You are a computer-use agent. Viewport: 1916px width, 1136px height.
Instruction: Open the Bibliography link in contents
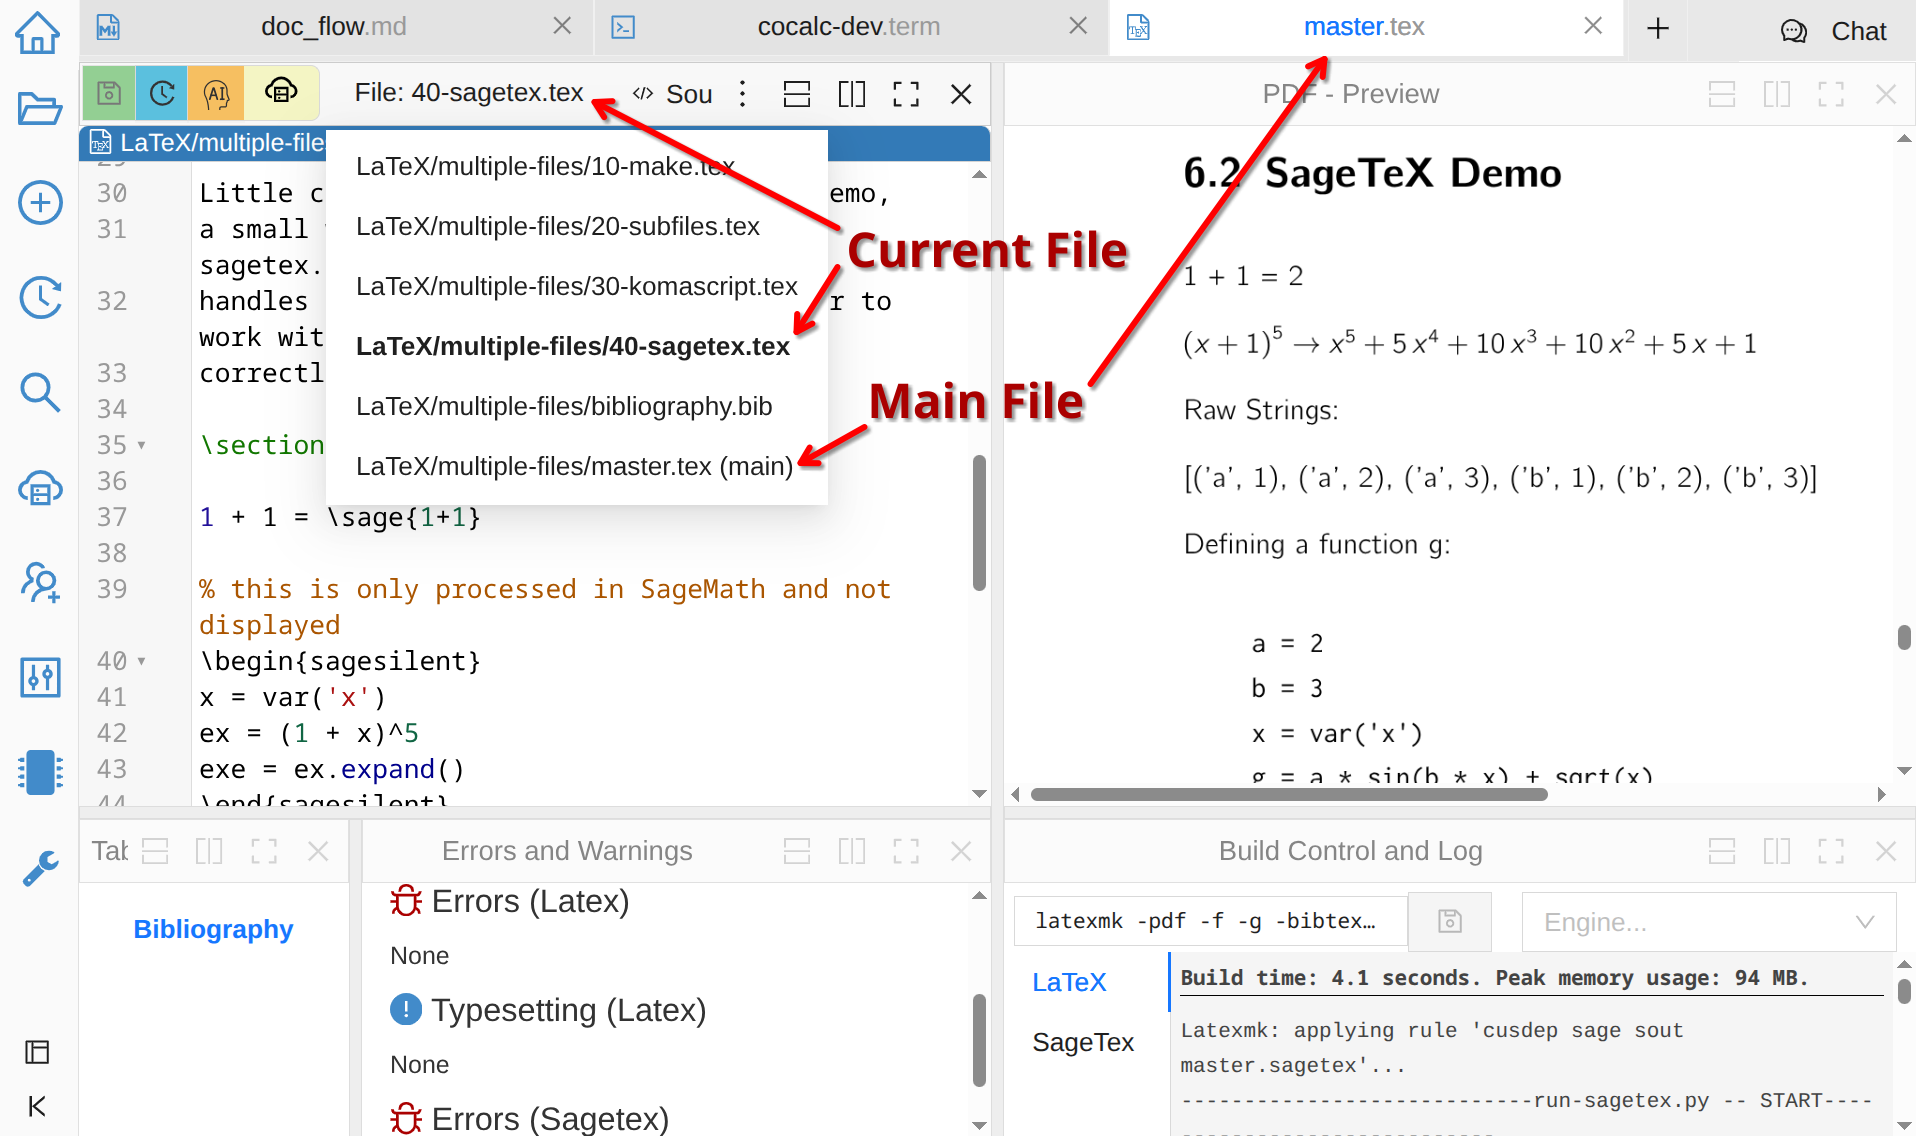[213, 929]
